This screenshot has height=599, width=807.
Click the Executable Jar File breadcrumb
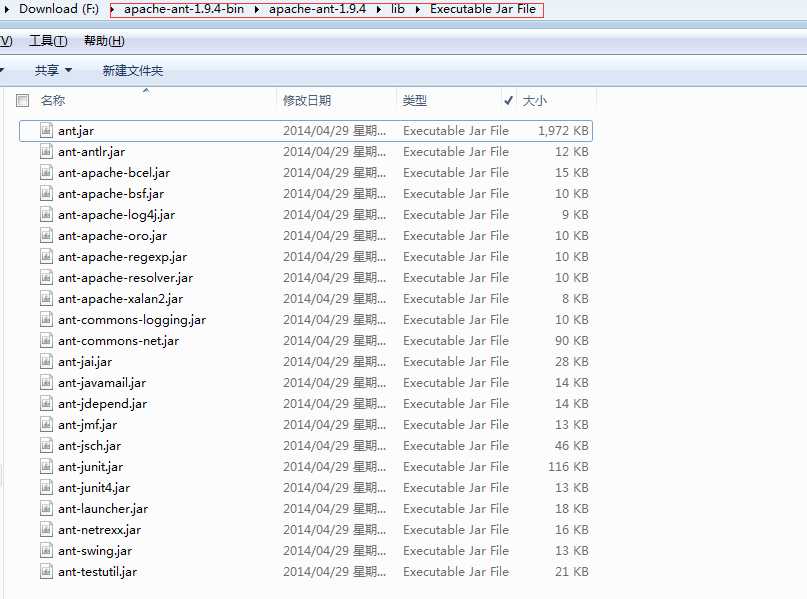(483, 9)
